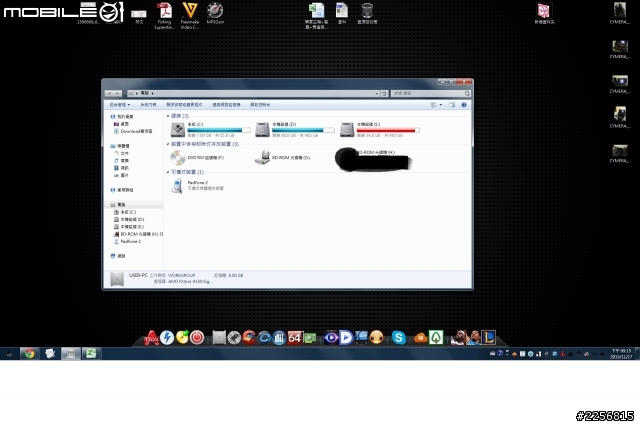
Task: Click the red power-button dock icon
Action: (197, 337)
